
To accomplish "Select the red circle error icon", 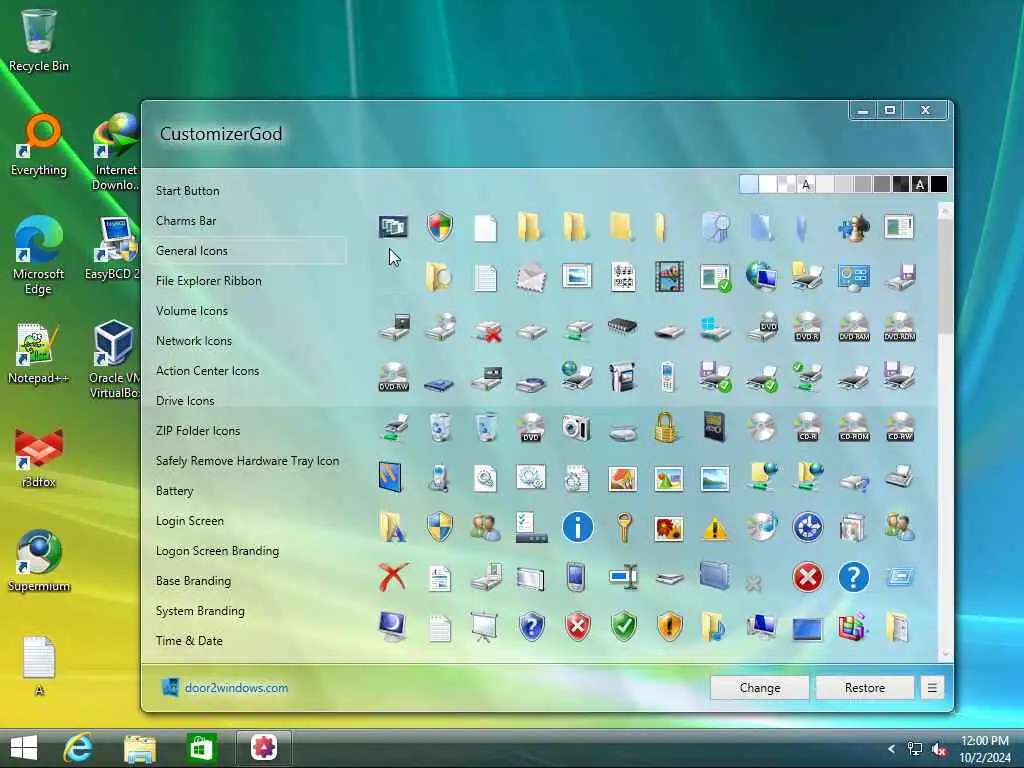I will point(807,577).
